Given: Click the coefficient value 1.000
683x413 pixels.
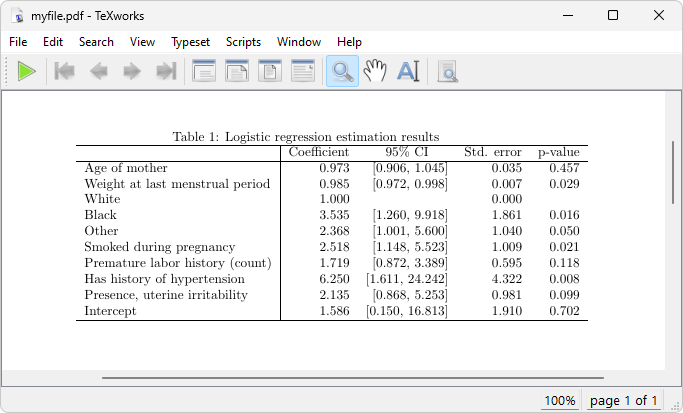Looking at the screenshot, I should tap(334, 199).
